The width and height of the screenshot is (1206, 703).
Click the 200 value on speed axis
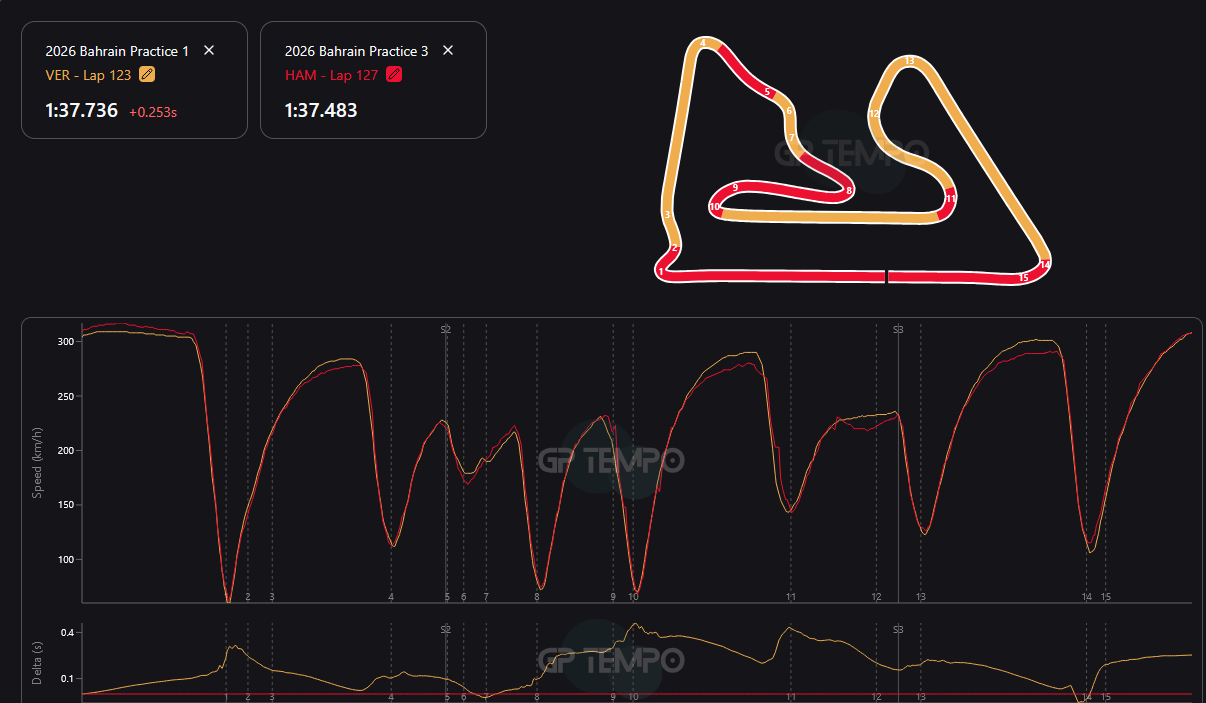click(67, 451)
